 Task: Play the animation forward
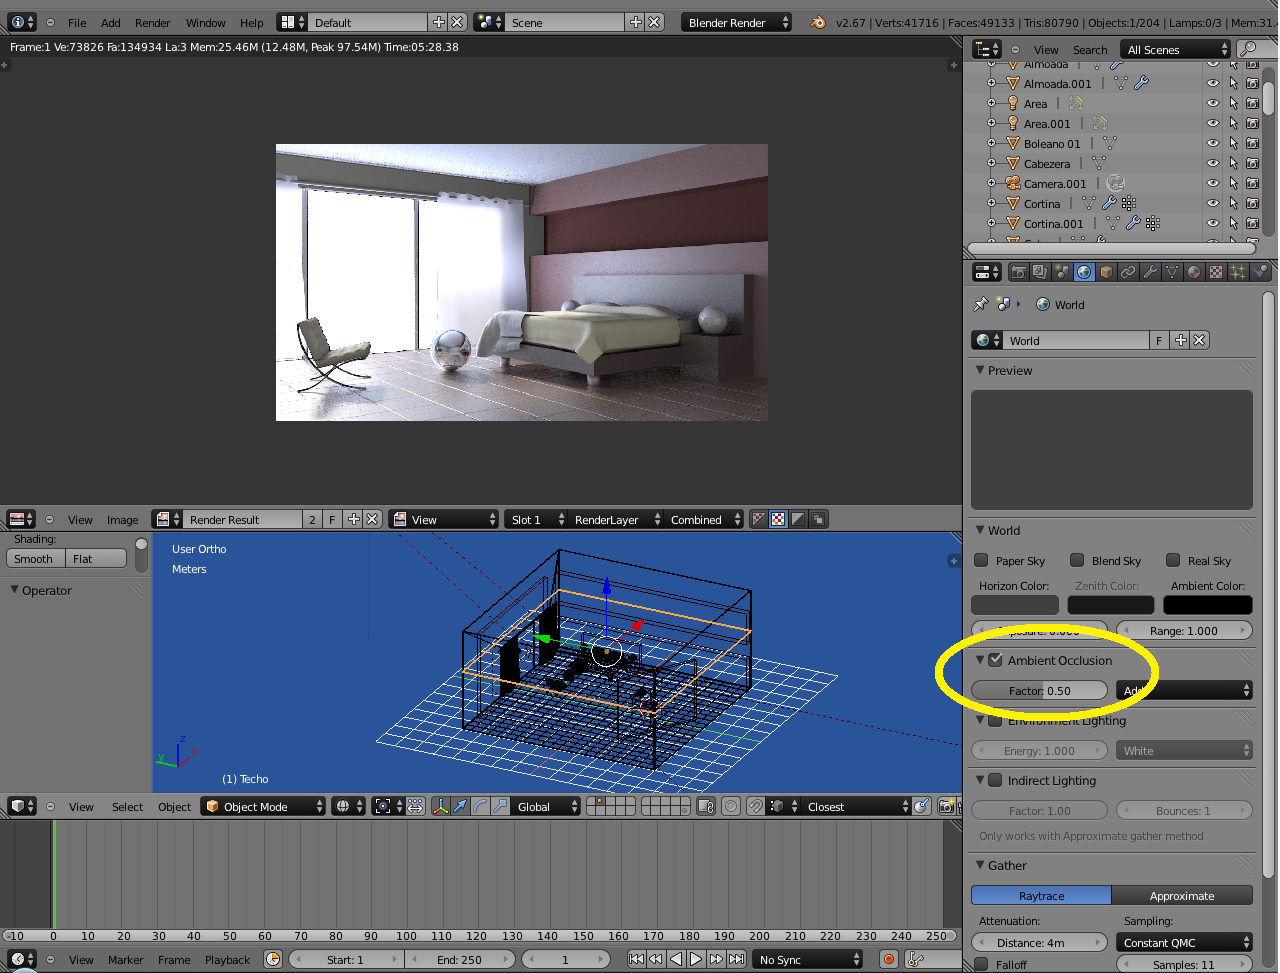pos(696,959)
